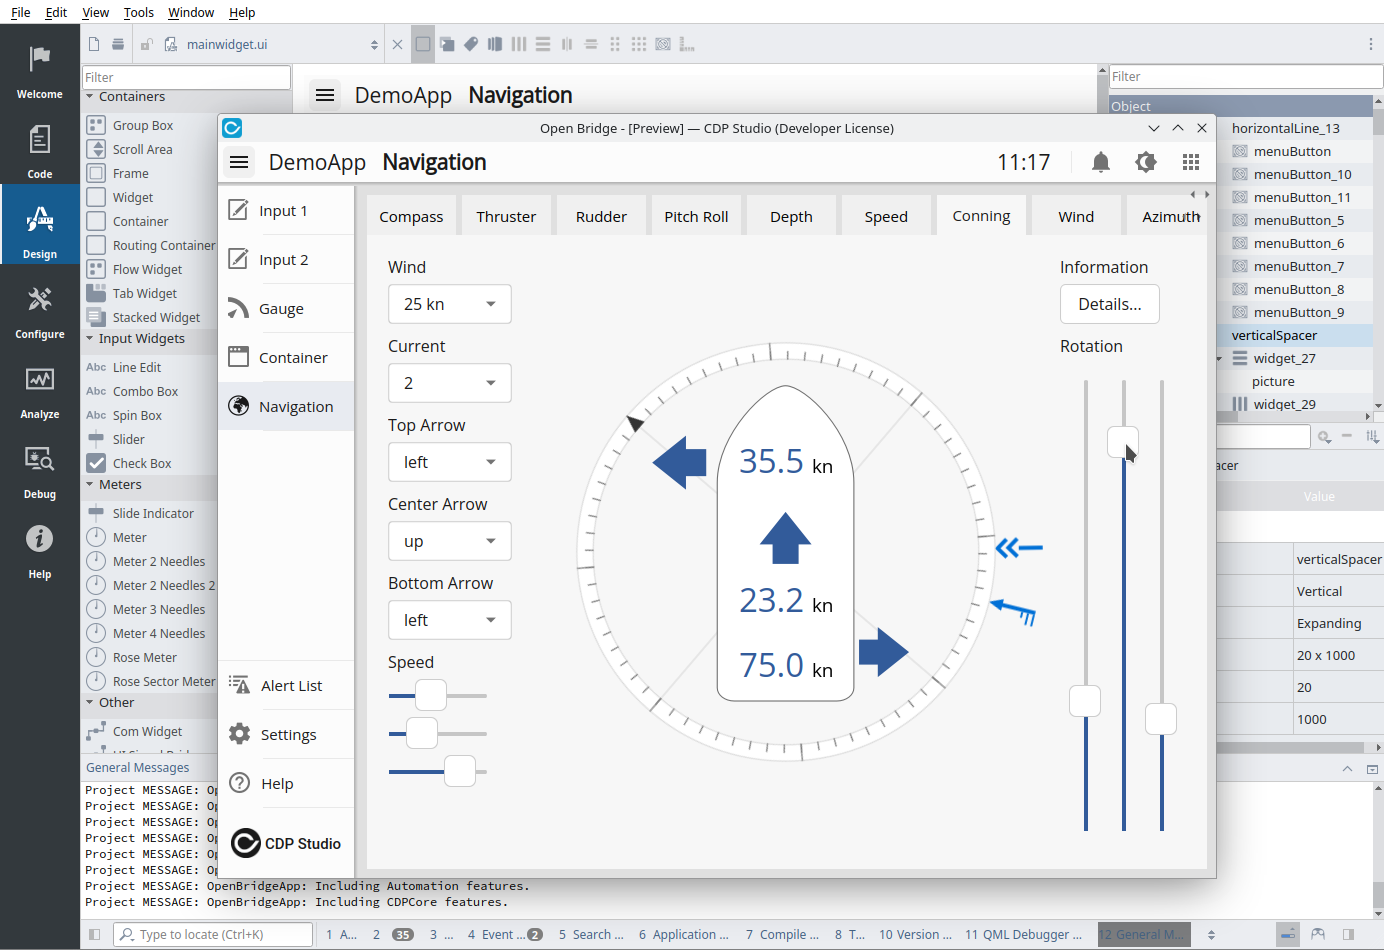The height and width of the screenshot is (950, 1384).
Task: Expand the Center Arrow combo box
Action: pyautogui.click(x=449, y=541)
